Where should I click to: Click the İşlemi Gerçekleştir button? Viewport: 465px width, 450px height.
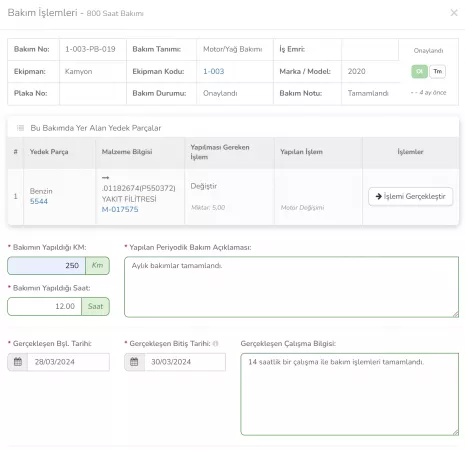coord(410,196)
